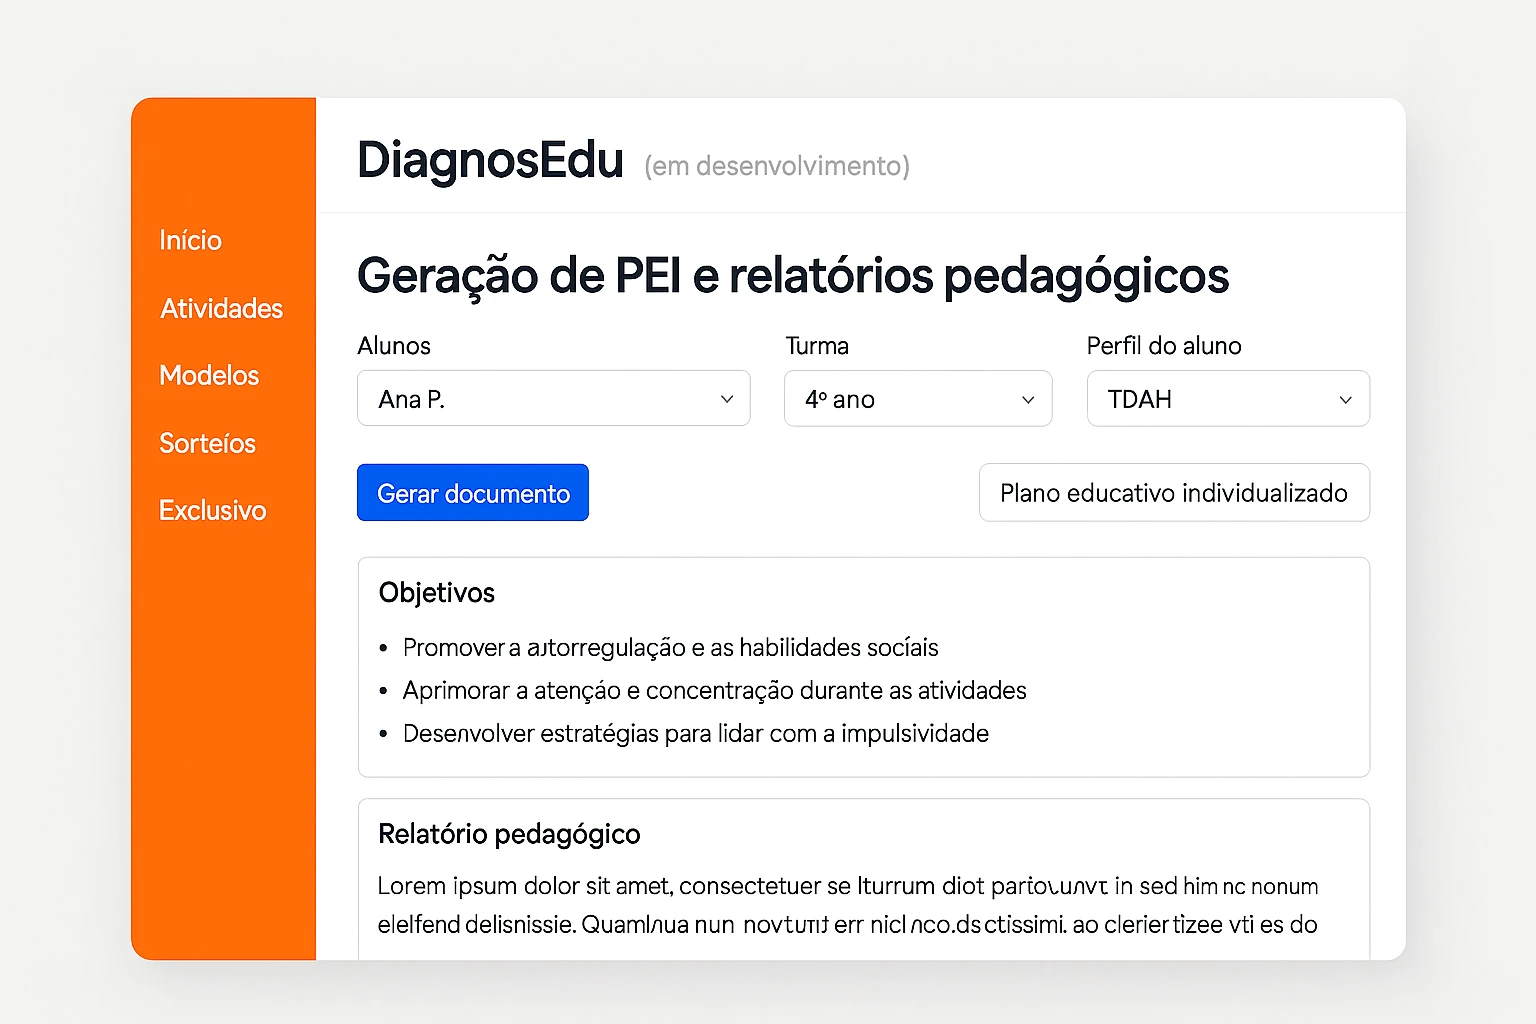Image resolution: width=1536 pixels, height=1024 pixels.
Task: Select the autorregulação objective bullet
Action: pos(670,648)
